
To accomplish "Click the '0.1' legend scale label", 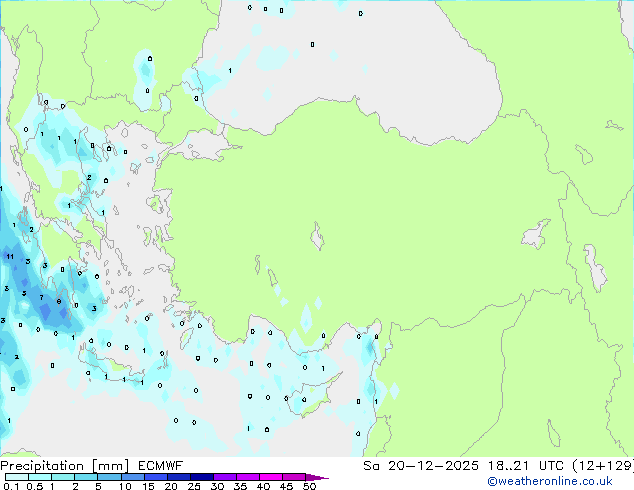I will coord(11,486).
